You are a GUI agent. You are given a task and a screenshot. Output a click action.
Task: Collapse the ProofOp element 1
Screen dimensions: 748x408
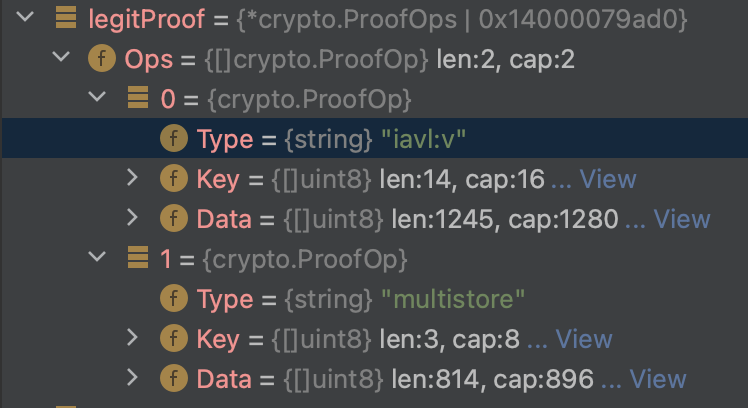[97, 259]
